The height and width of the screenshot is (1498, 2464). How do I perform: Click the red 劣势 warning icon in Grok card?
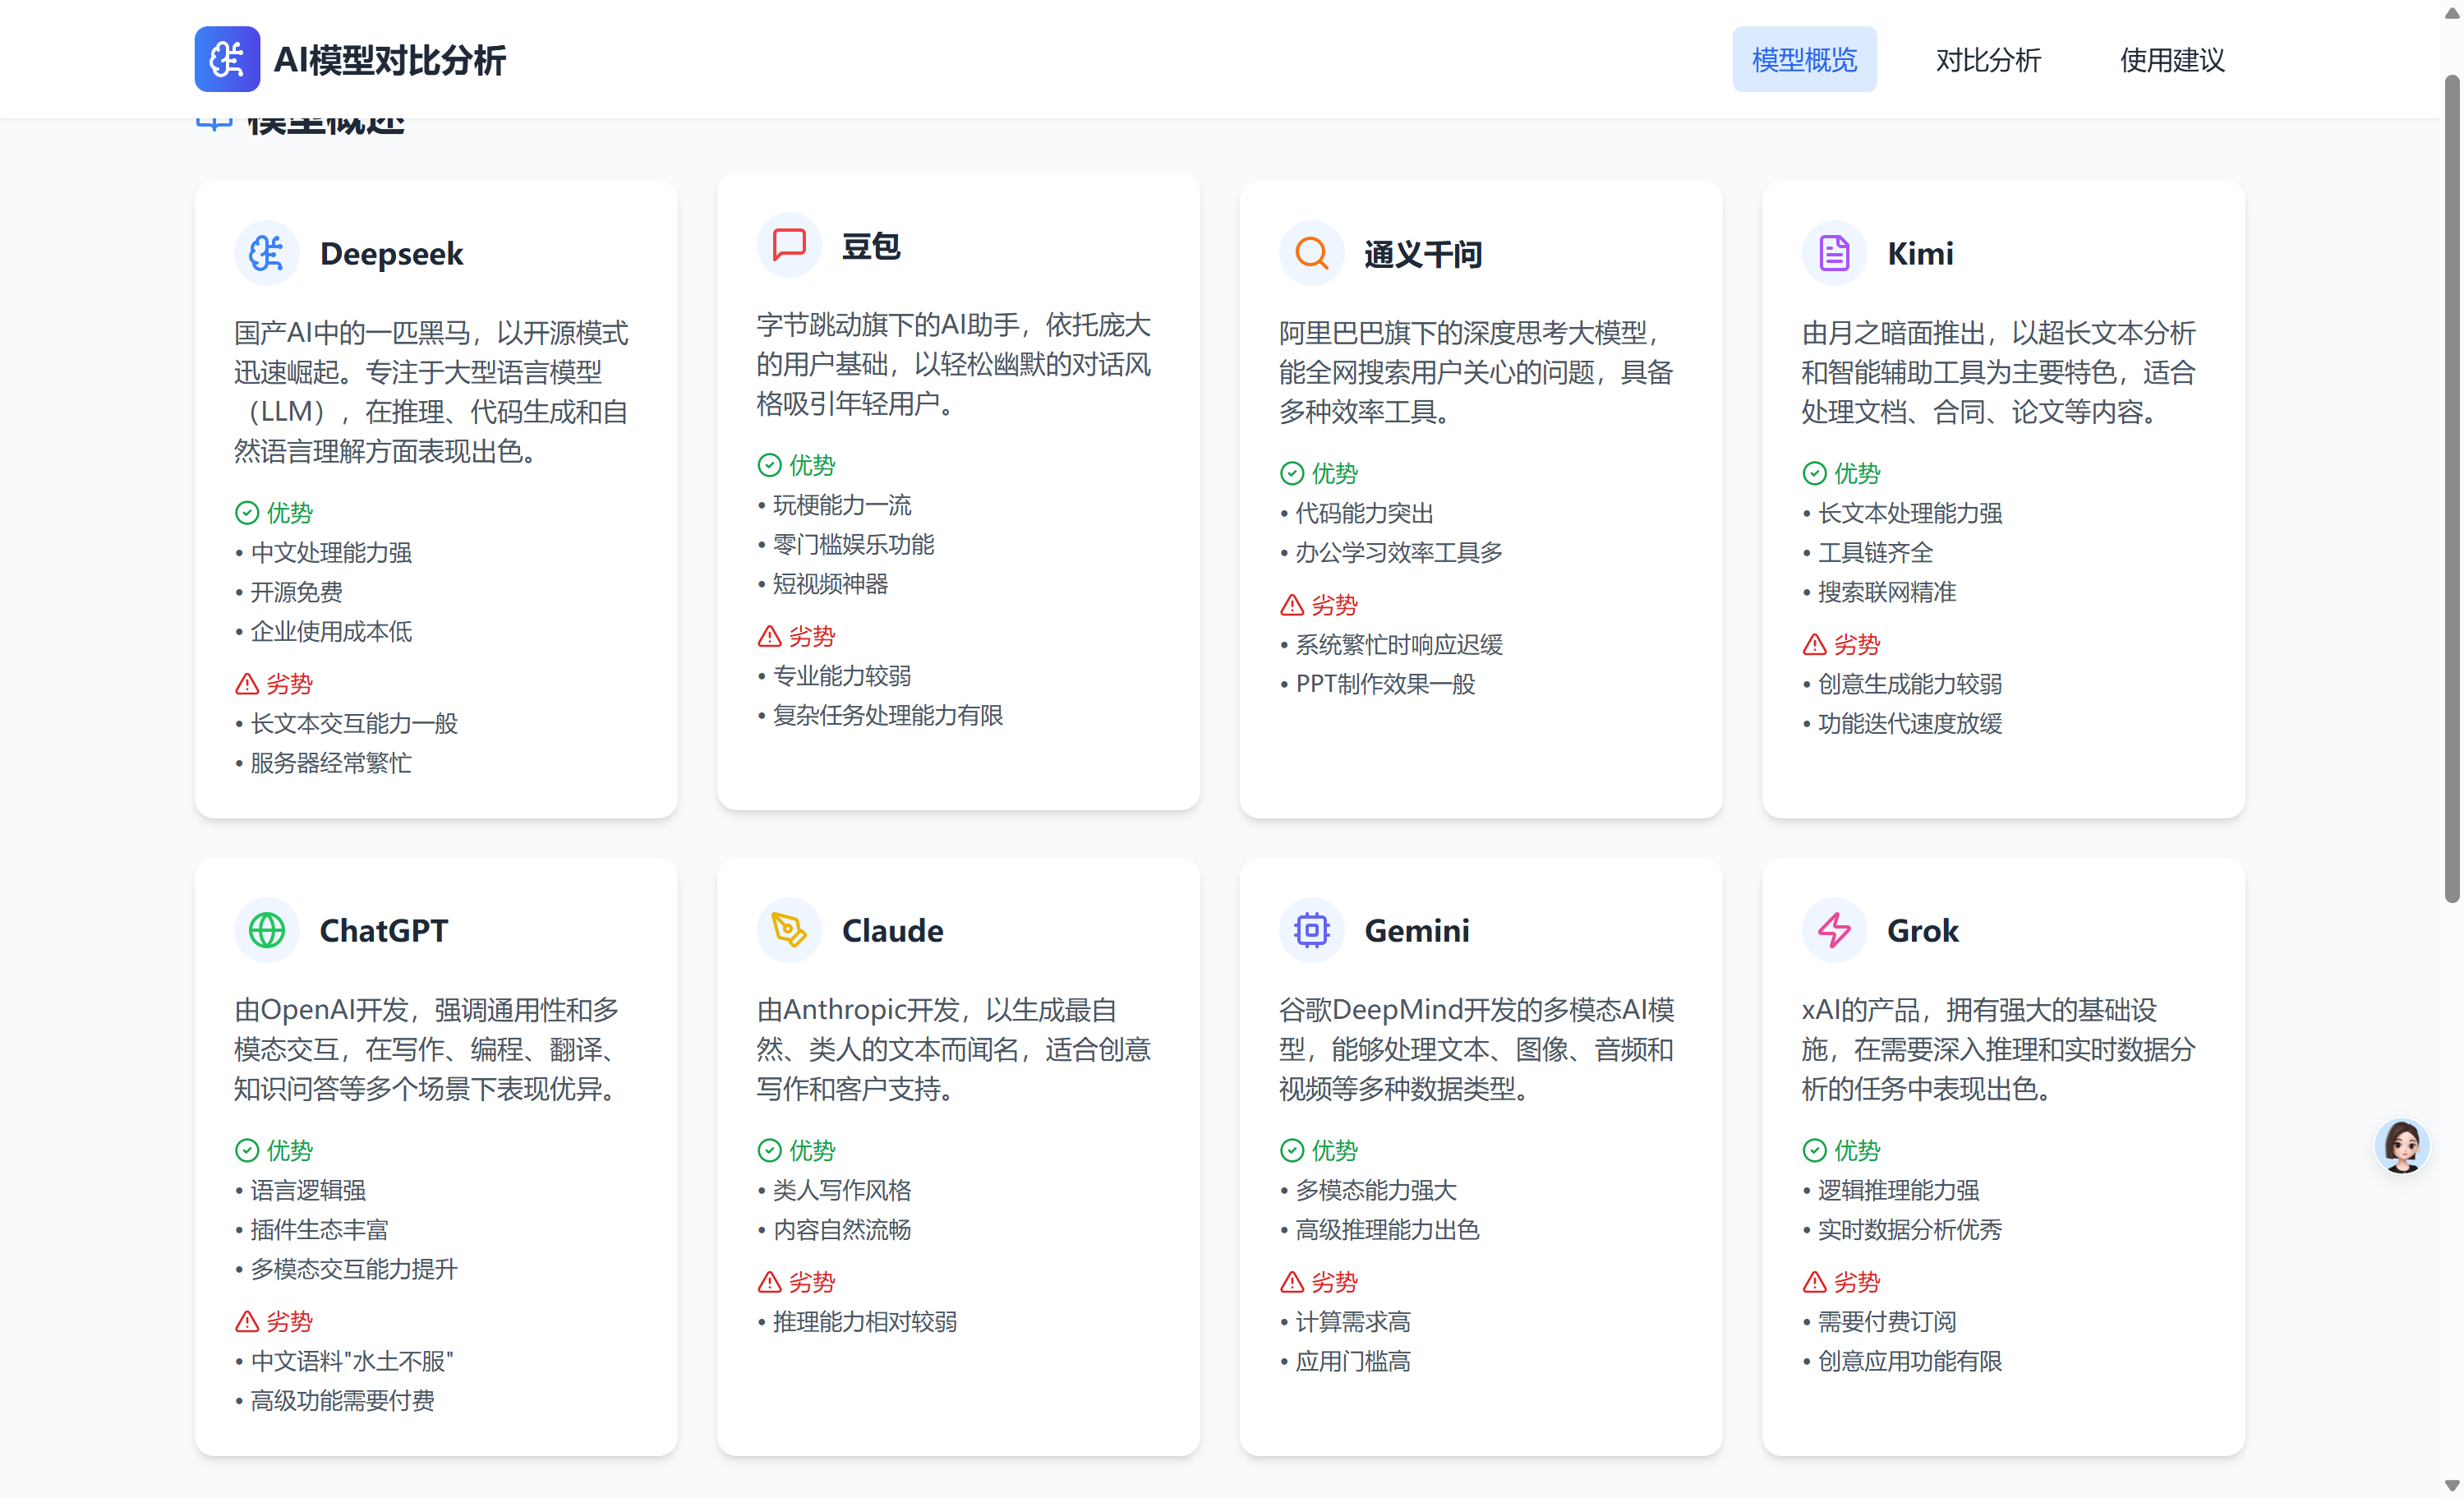[1814, 1282]
